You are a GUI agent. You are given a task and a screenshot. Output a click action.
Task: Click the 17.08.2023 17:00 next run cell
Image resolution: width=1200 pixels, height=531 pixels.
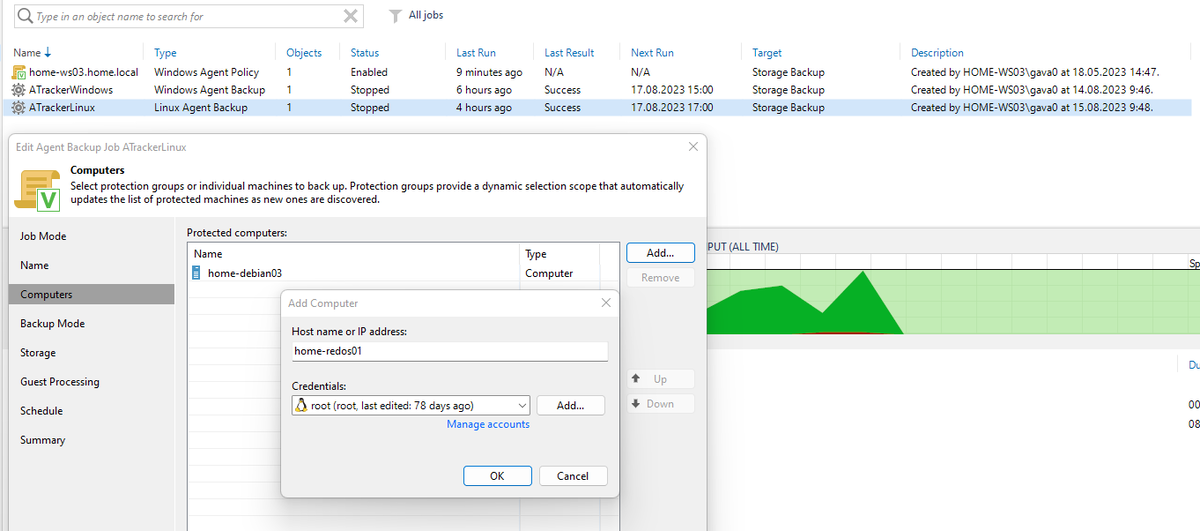(x=672, y=108)
